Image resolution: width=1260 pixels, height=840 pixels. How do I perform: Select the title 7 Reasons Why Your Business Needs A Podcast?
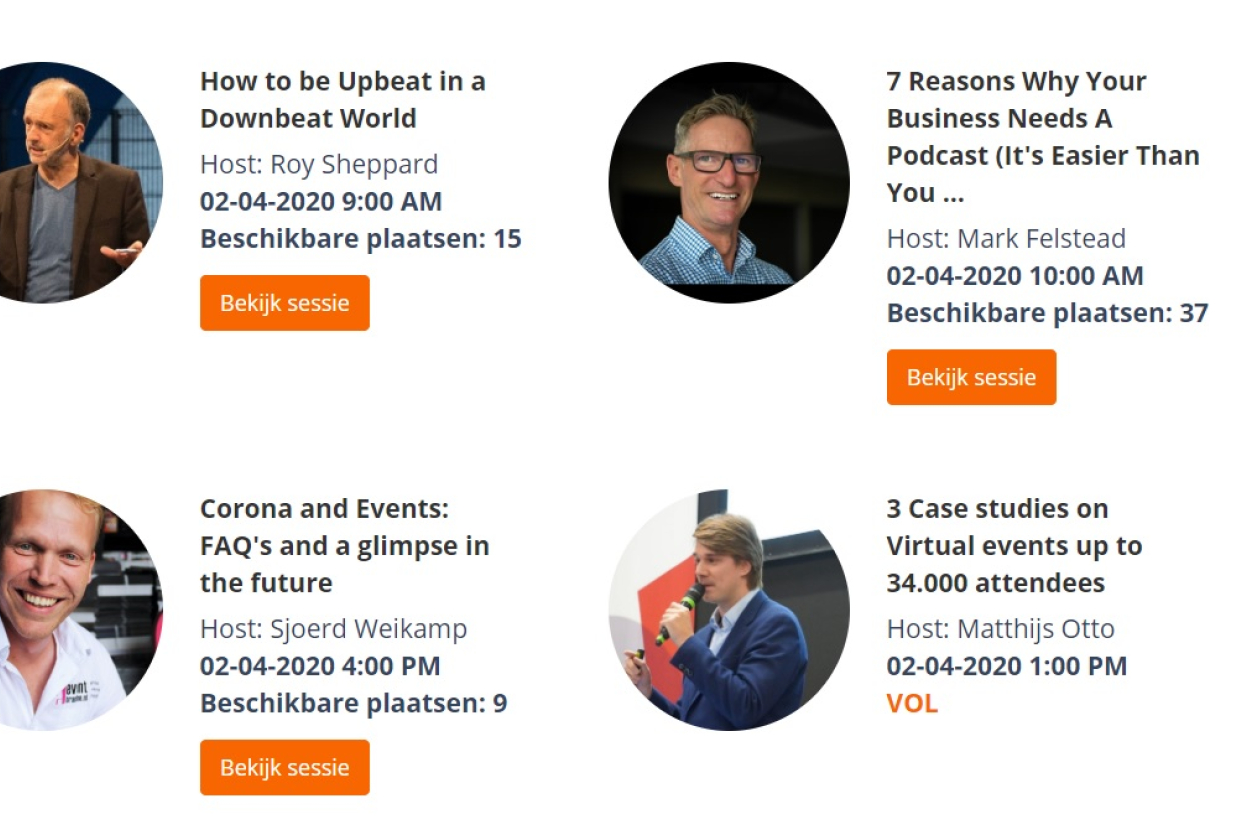click(1043, 137)
